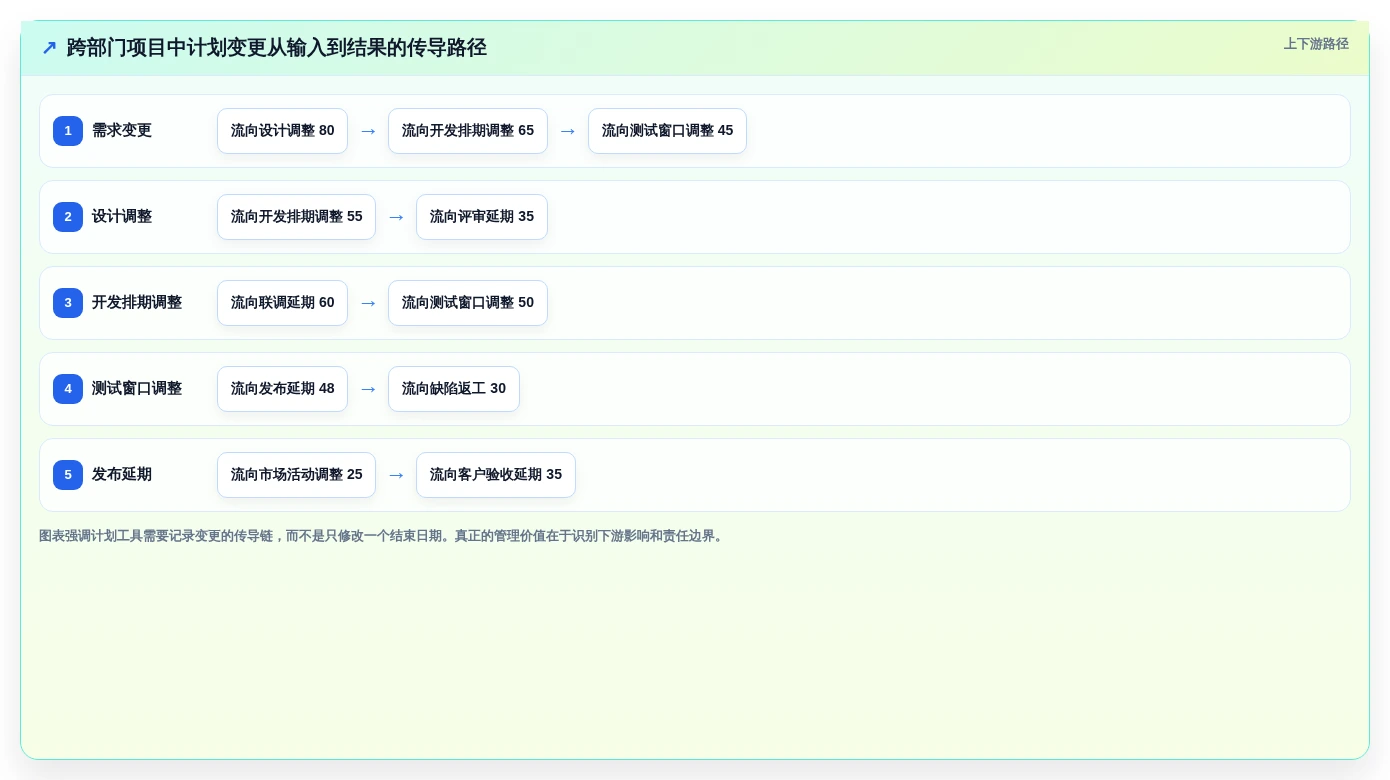This screenshot has width=1390, height=780.
Task: Pick the 流向发布延期 48 chip
Action: coord(282,389)
